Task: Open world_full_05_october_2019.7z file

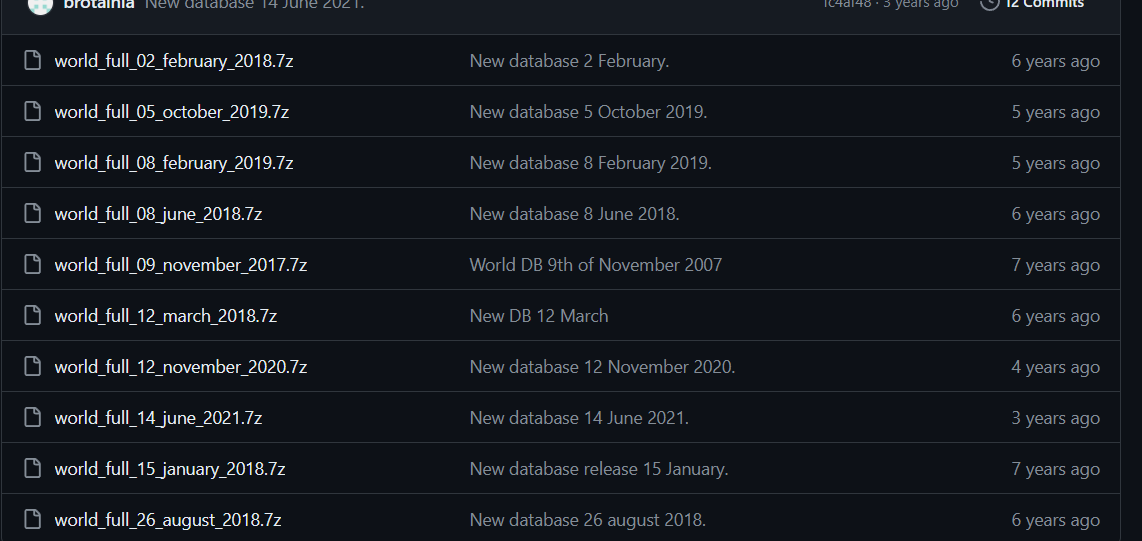Action: coord(172,112)
